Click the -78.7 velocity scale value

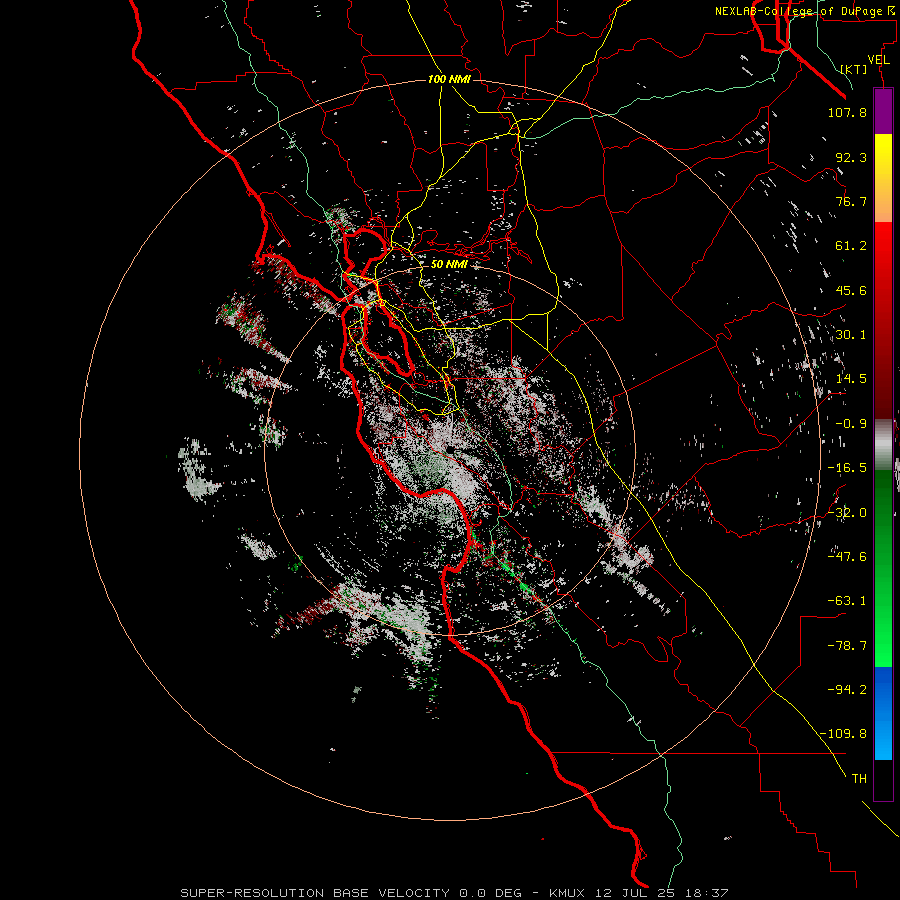tap(847, 646)
